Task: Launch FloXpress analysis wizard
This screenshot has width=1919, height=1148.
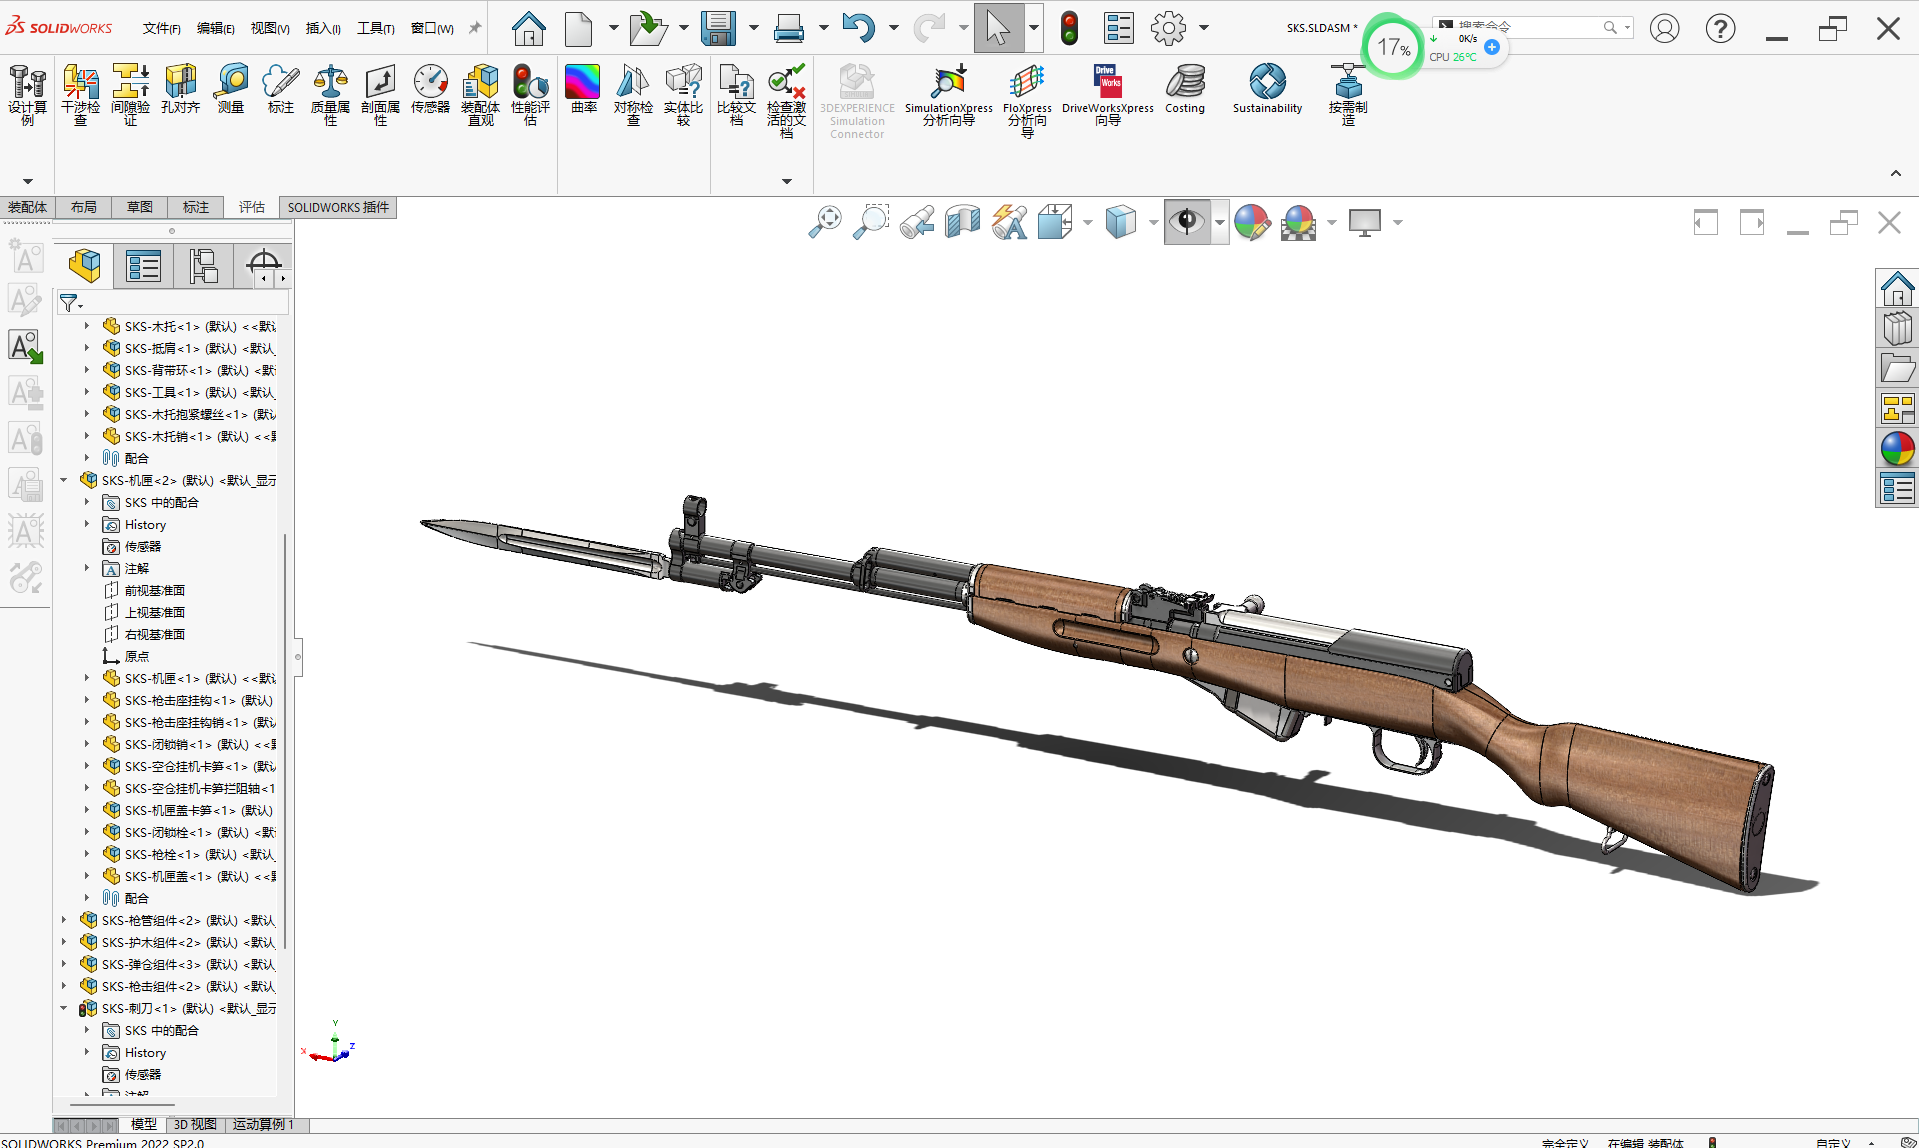Action: point(1027,100)
